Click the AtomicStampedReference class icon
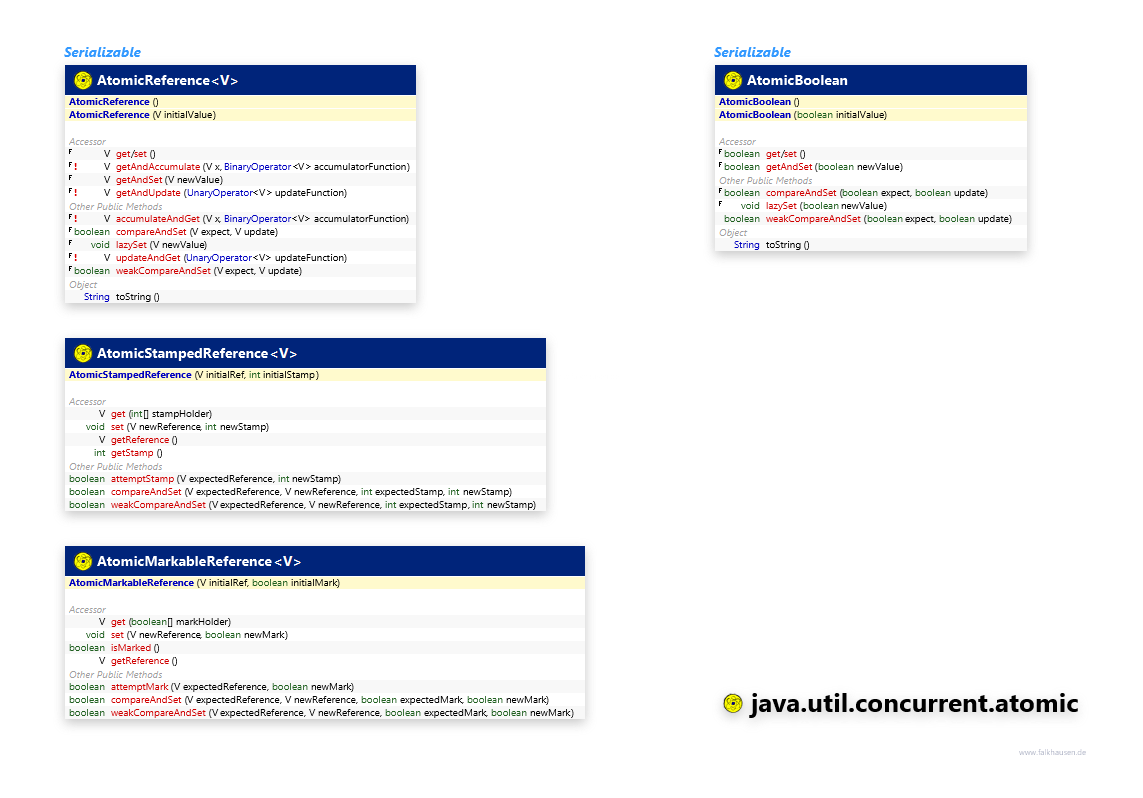 (x=83, y=353)
